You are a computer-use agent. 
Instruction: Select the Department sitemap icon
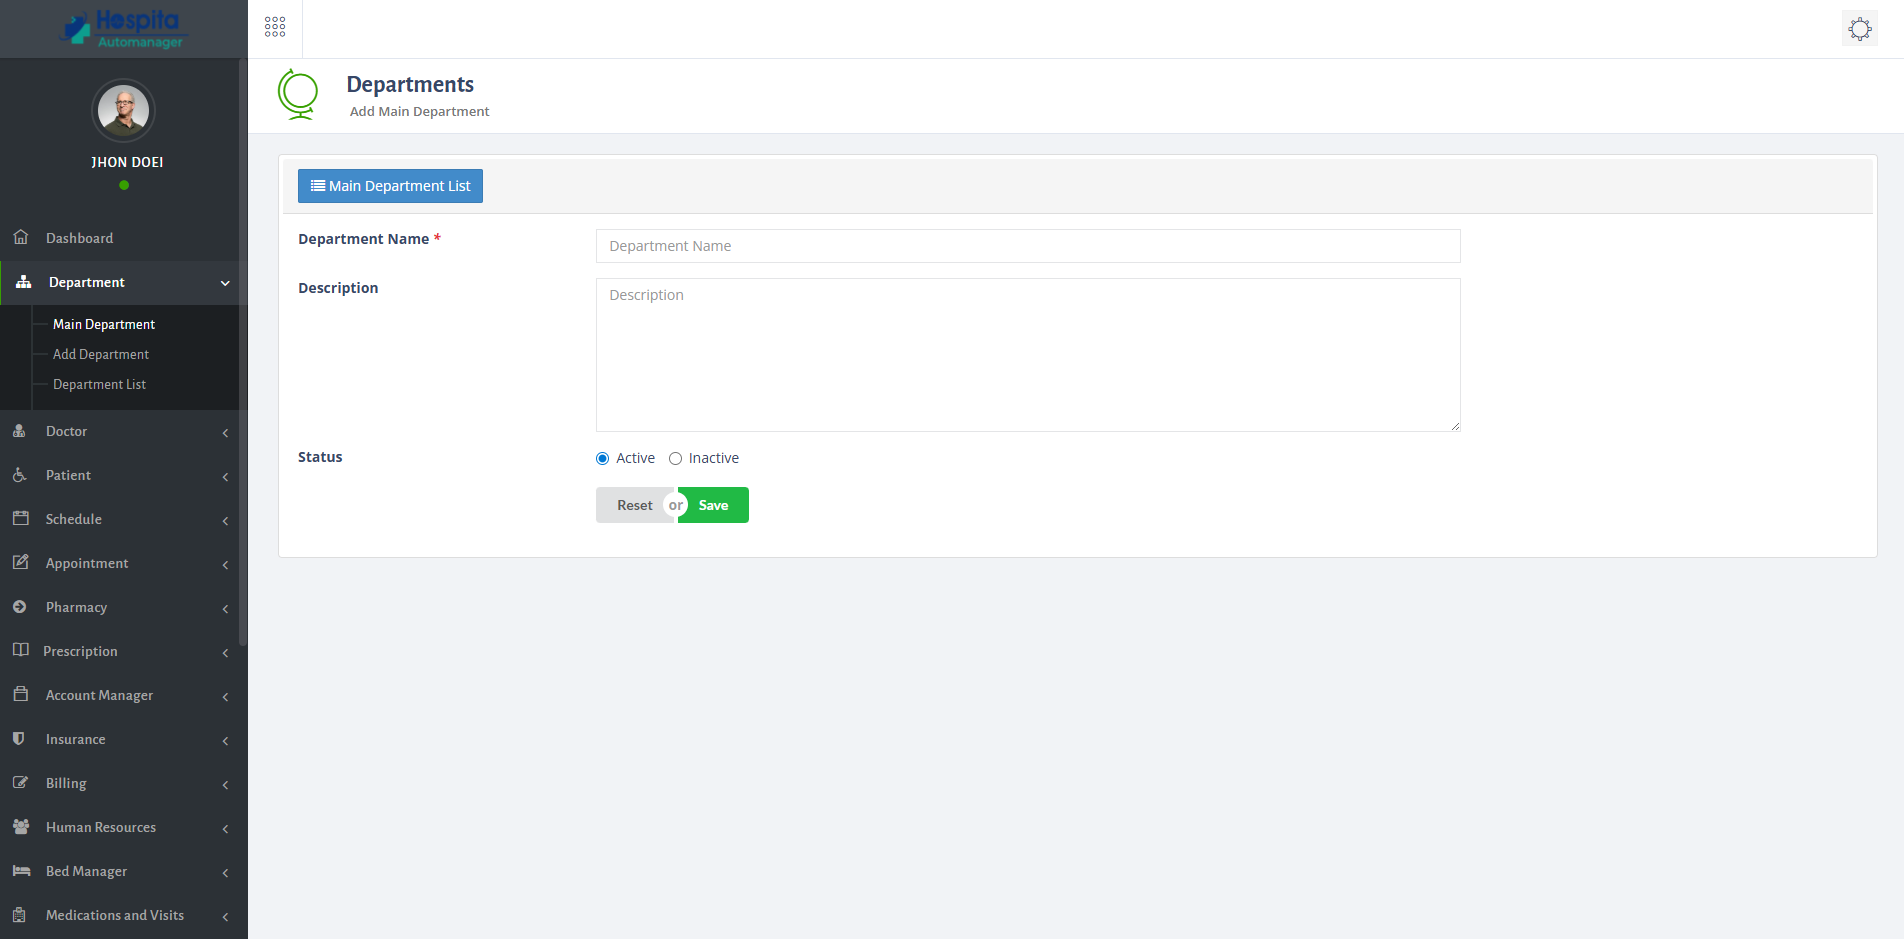21,282
